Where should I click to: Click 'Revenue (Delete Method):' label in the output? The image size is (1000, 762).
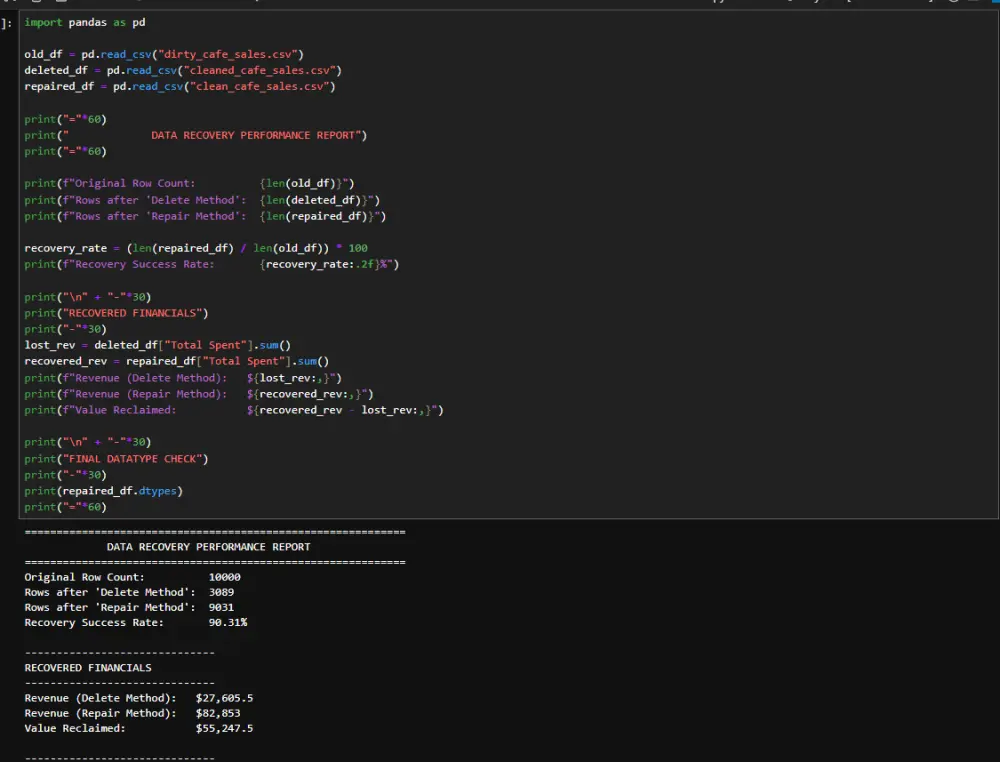click(x=101, y=698)
